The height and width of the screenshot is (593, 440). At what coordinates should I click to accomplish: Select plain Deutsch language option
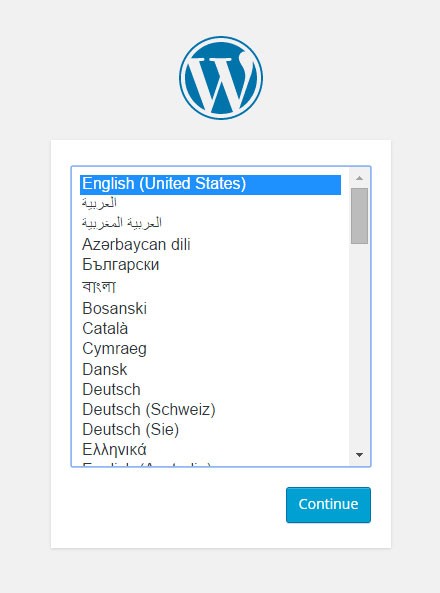coord(210,389)
